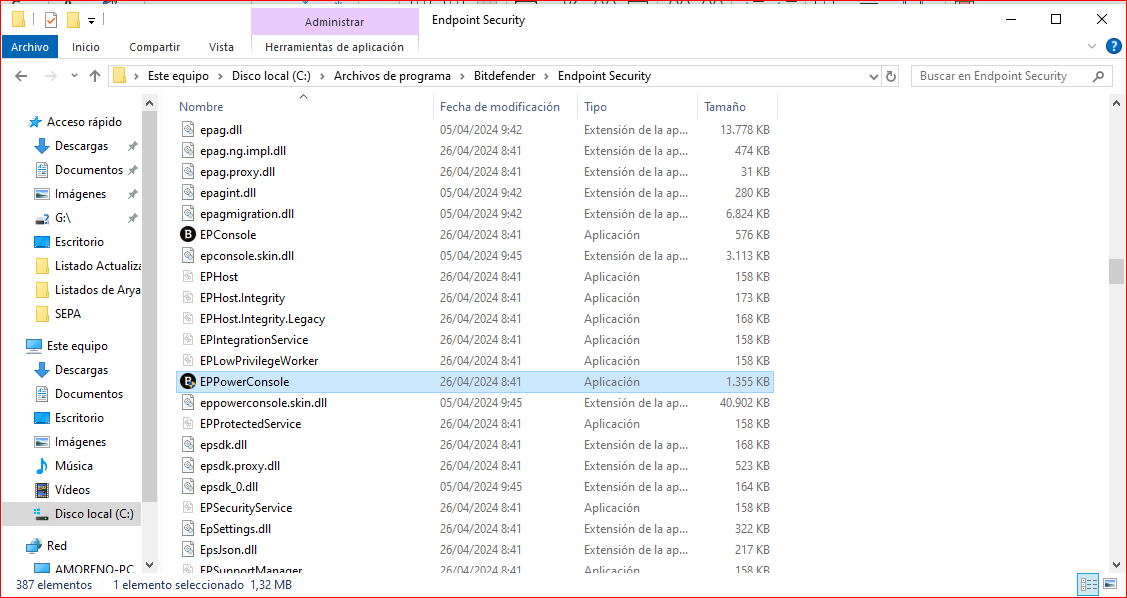Click the Administrar contextual tab header

334,22
